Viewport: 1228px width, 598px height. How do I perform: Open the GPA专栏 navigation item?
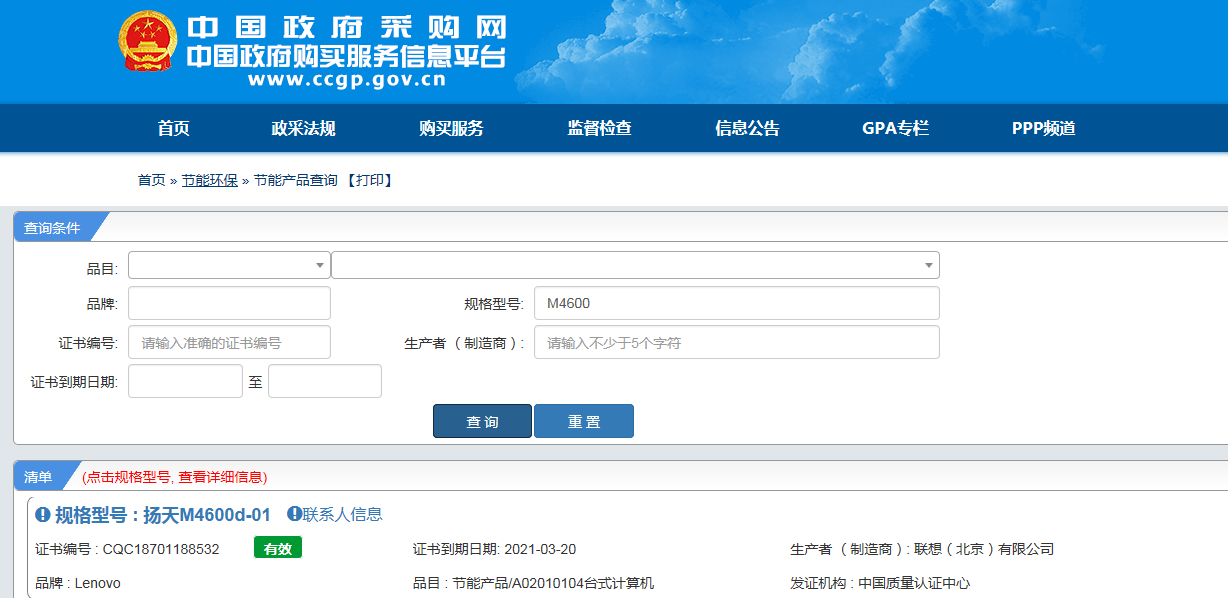pos(895,128)
